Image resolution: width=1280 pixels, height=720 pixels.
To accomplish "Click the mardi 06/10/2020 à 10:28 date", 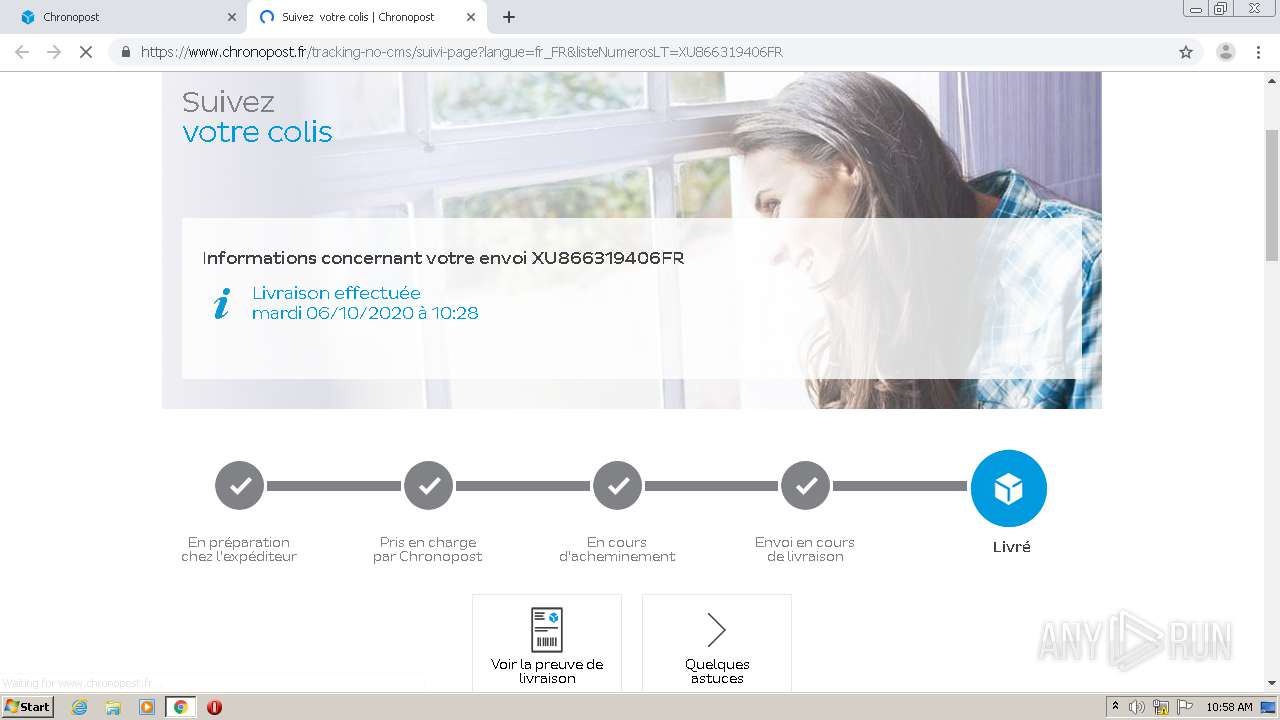I will (x=365, y=313).
